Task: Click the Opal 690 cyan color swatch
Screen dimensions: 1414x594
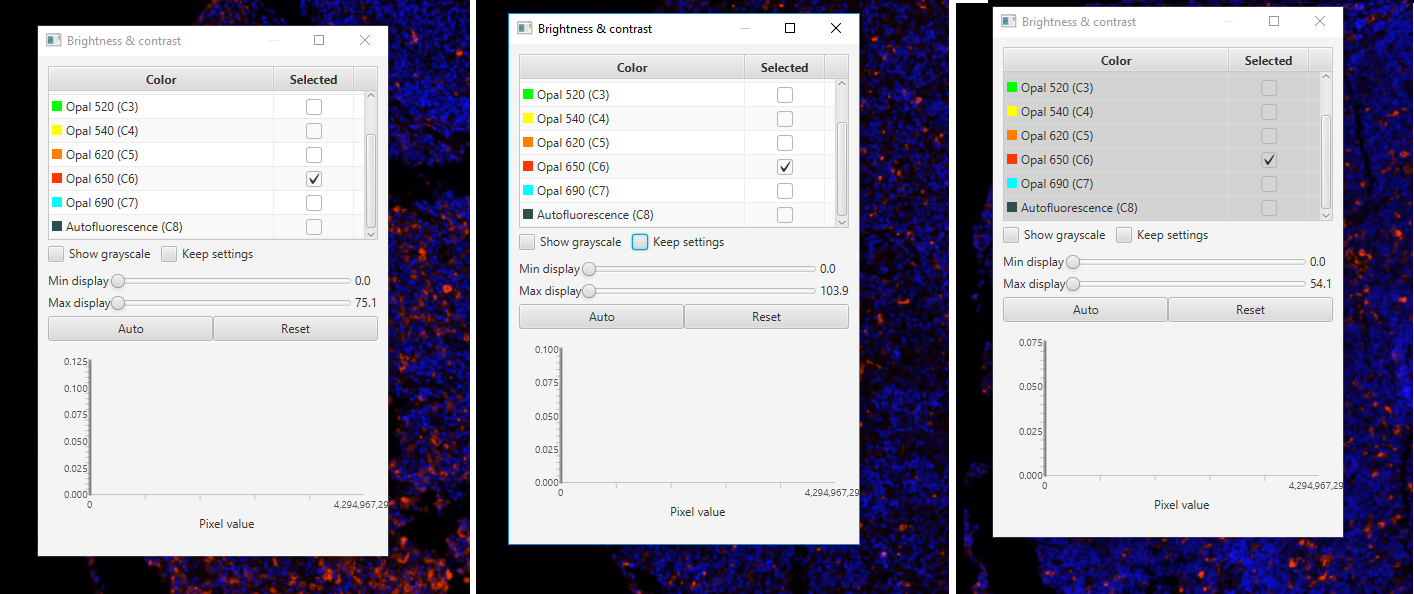Action: (56, 202)
